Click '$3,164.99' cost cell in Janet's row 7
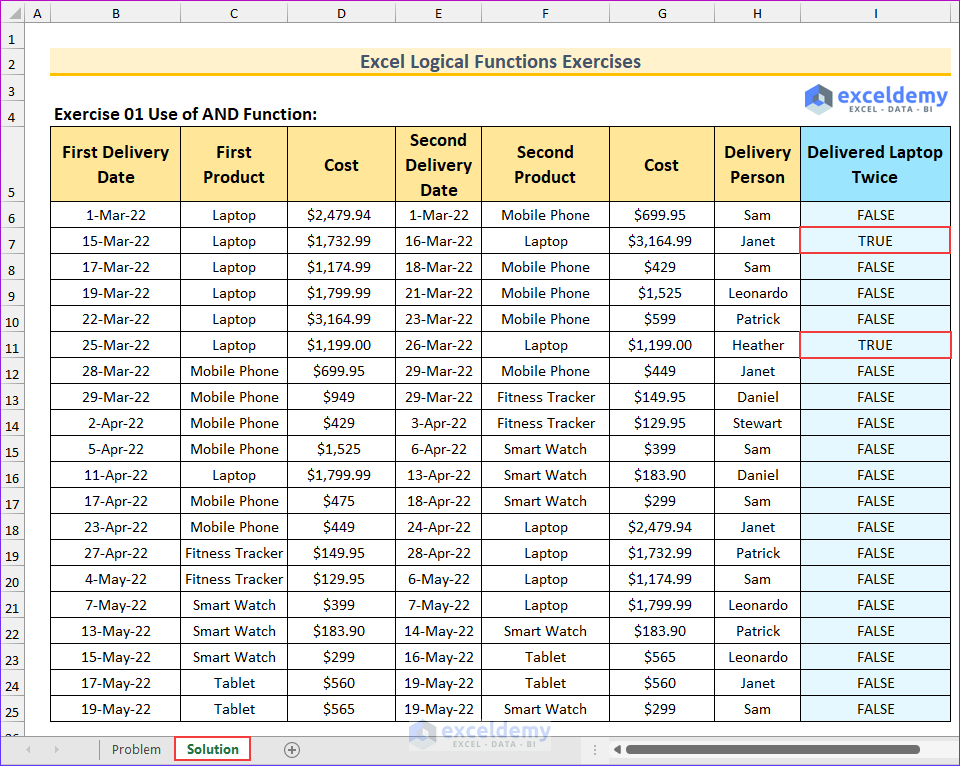 point(662,241)
